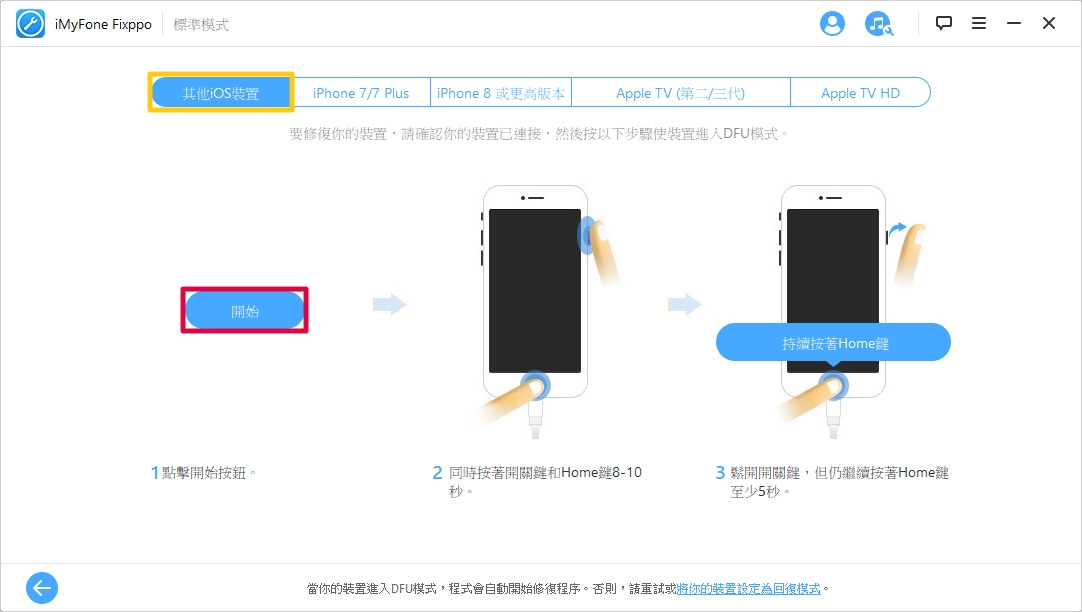The image size is (1082, 612).
Task: Open the user account profile icon
Action: (832, 23)
